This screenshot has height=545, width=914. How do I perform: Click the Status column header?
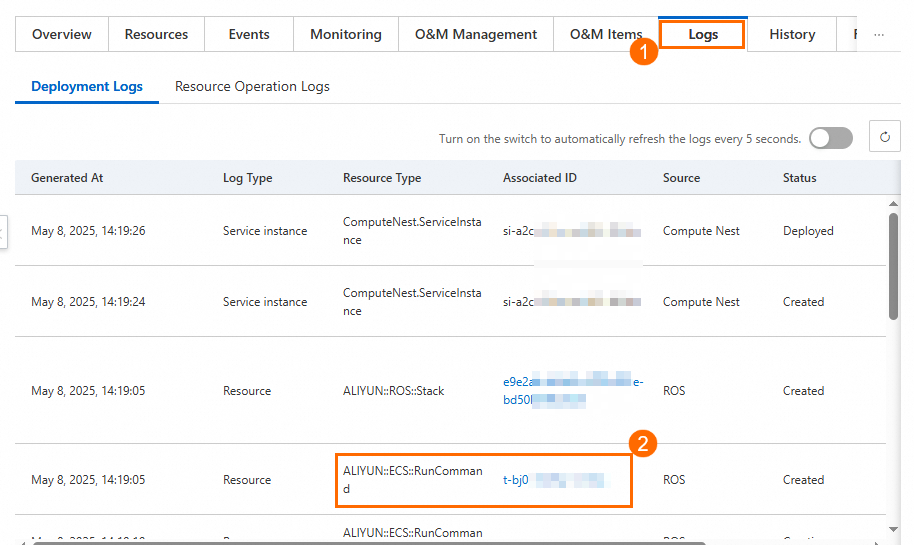pyautogui.click(x=799, y=178)
